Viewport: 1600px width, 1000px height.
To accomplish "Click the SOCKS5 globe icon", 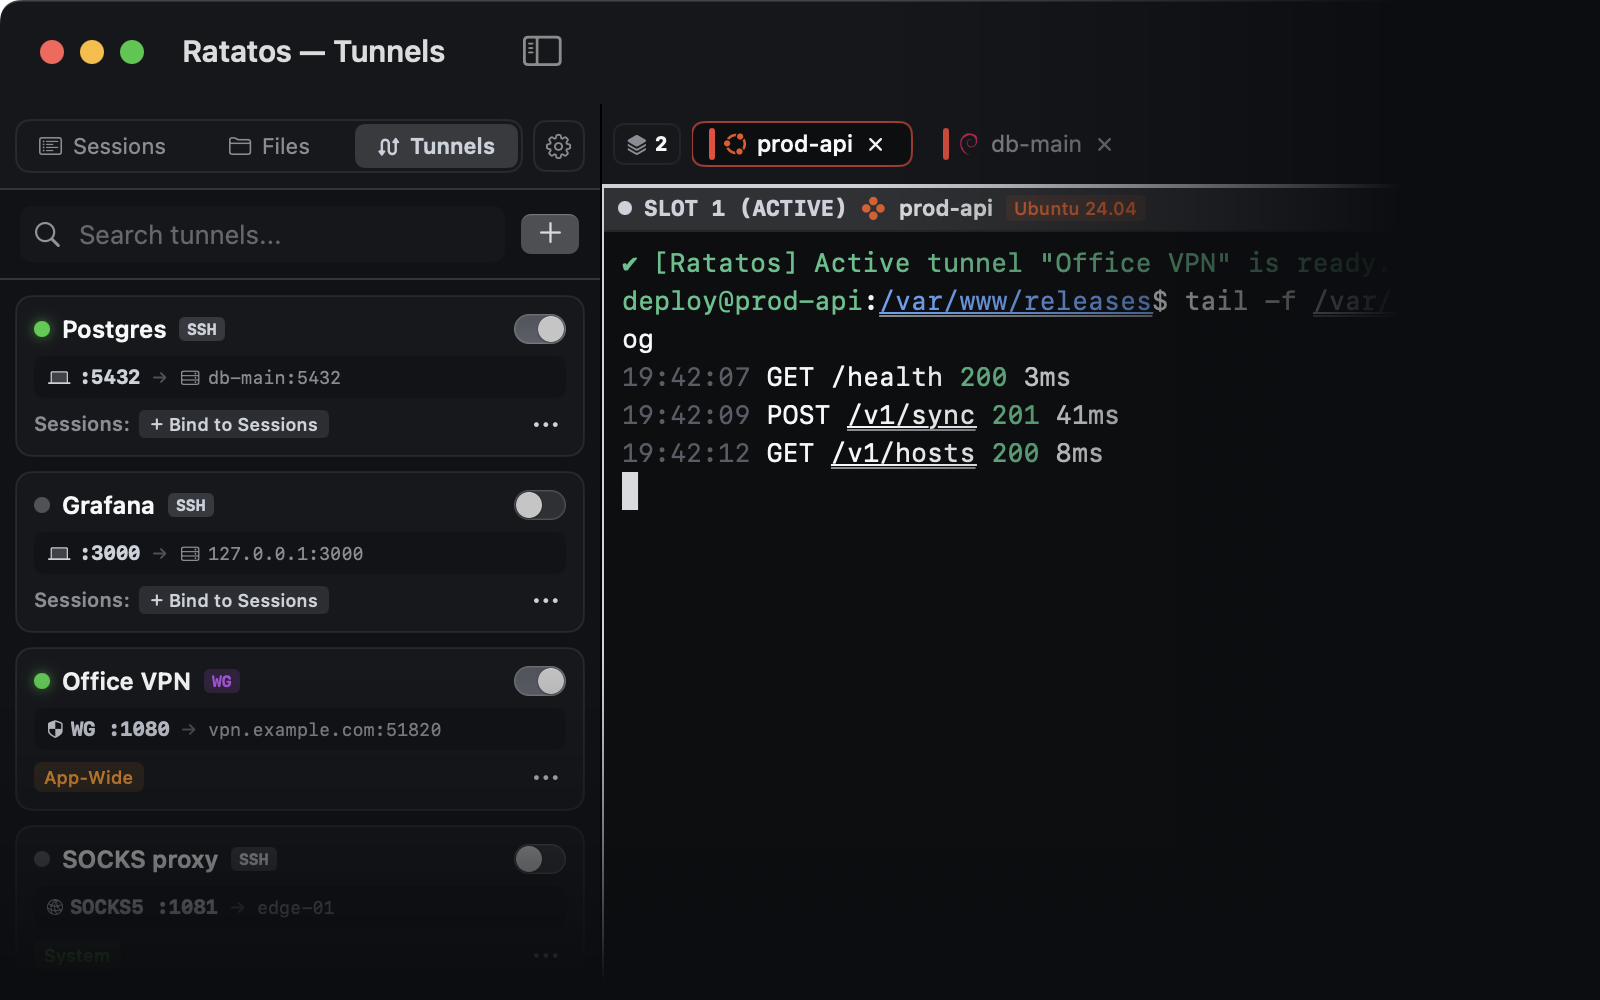I will 55,907.
